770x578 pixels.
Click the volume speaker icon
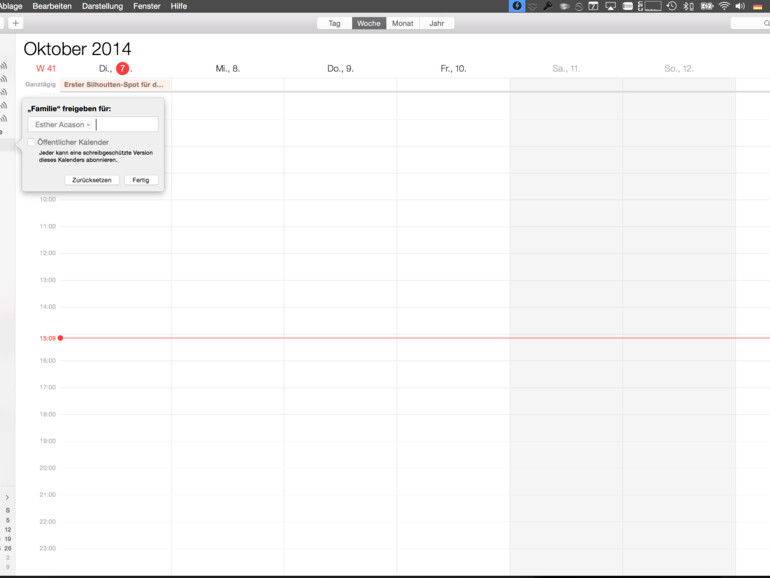pos(740,6)
